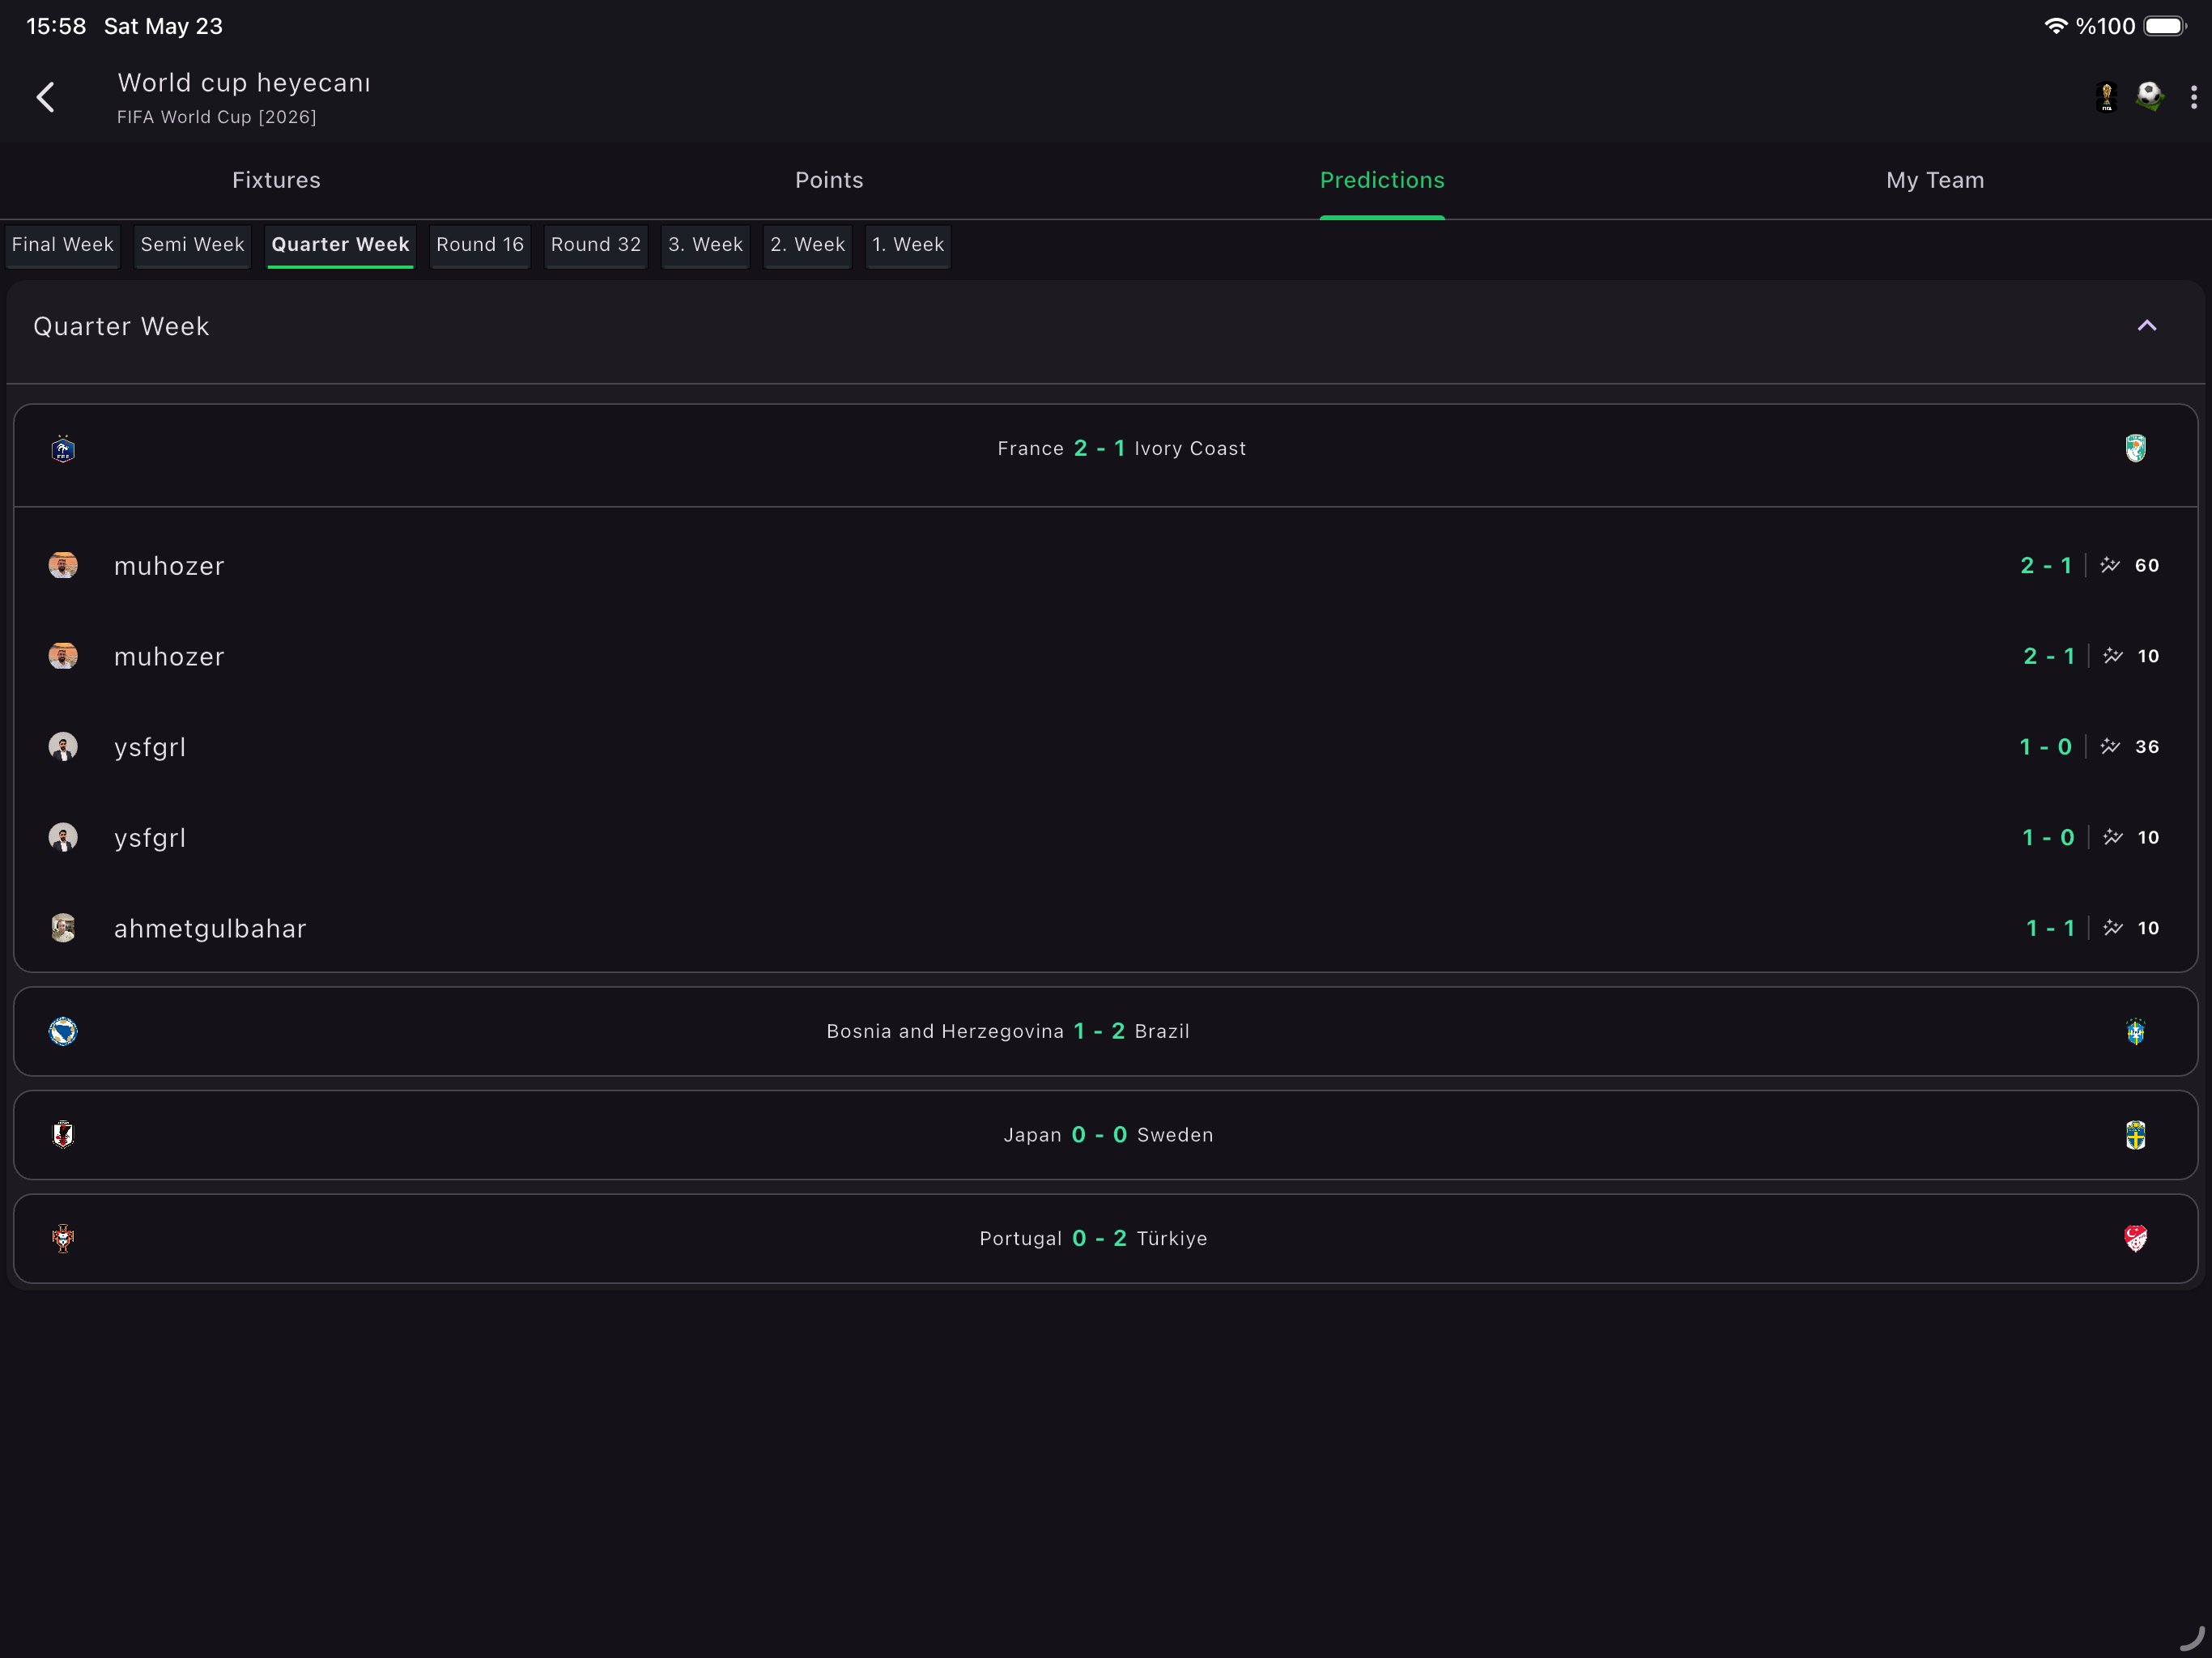Select the Round 16 filter
The width and height of the screenshot is (2212, 1658).
coord(480,245)
